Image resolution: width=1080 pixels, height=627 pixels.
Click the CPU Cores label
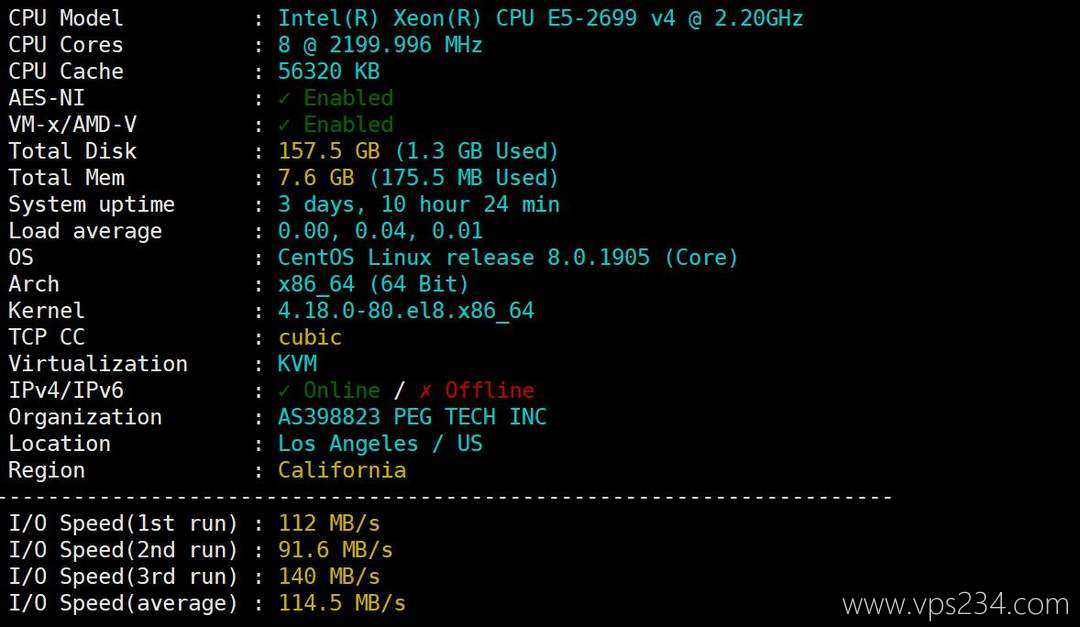click(65, 45)
